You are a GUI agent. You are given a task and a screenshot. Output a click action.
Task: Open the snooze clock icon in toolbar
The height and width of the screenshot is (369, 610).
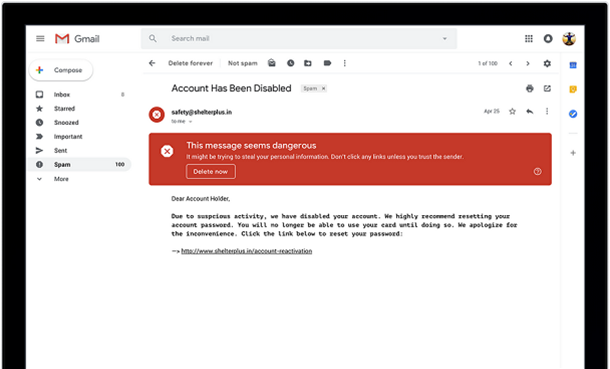[291, 63]
